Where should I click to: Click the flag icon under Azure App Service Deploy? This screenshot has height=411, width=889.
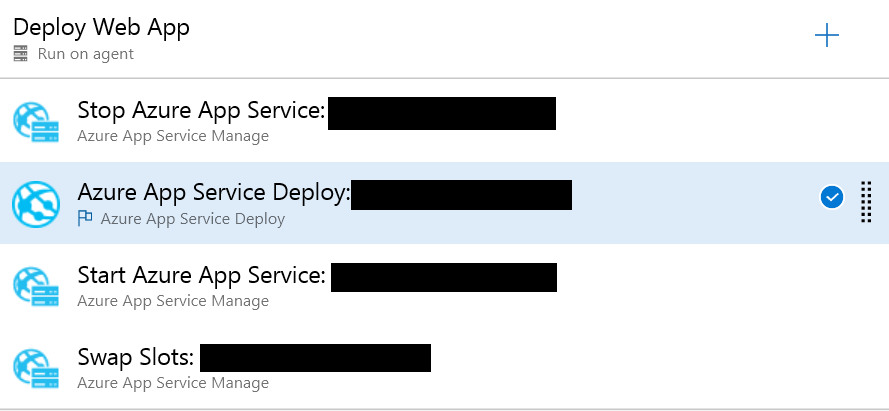(85, 218)
